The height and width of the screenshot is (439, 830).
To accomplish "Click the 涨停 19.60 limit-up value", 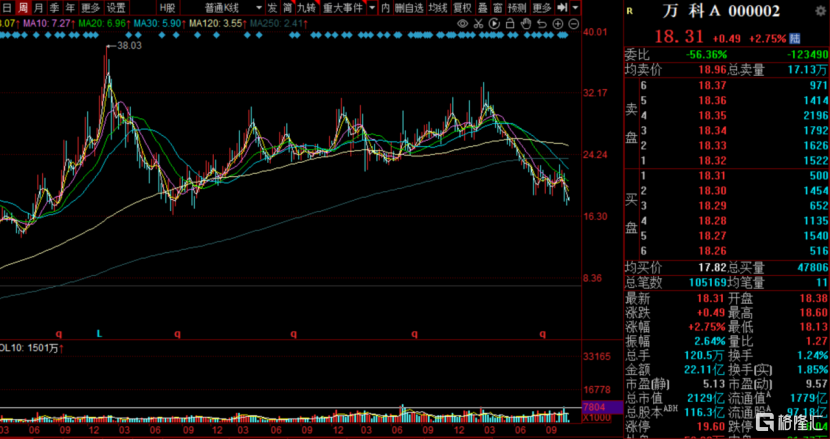I will click(x=711, y=425).
